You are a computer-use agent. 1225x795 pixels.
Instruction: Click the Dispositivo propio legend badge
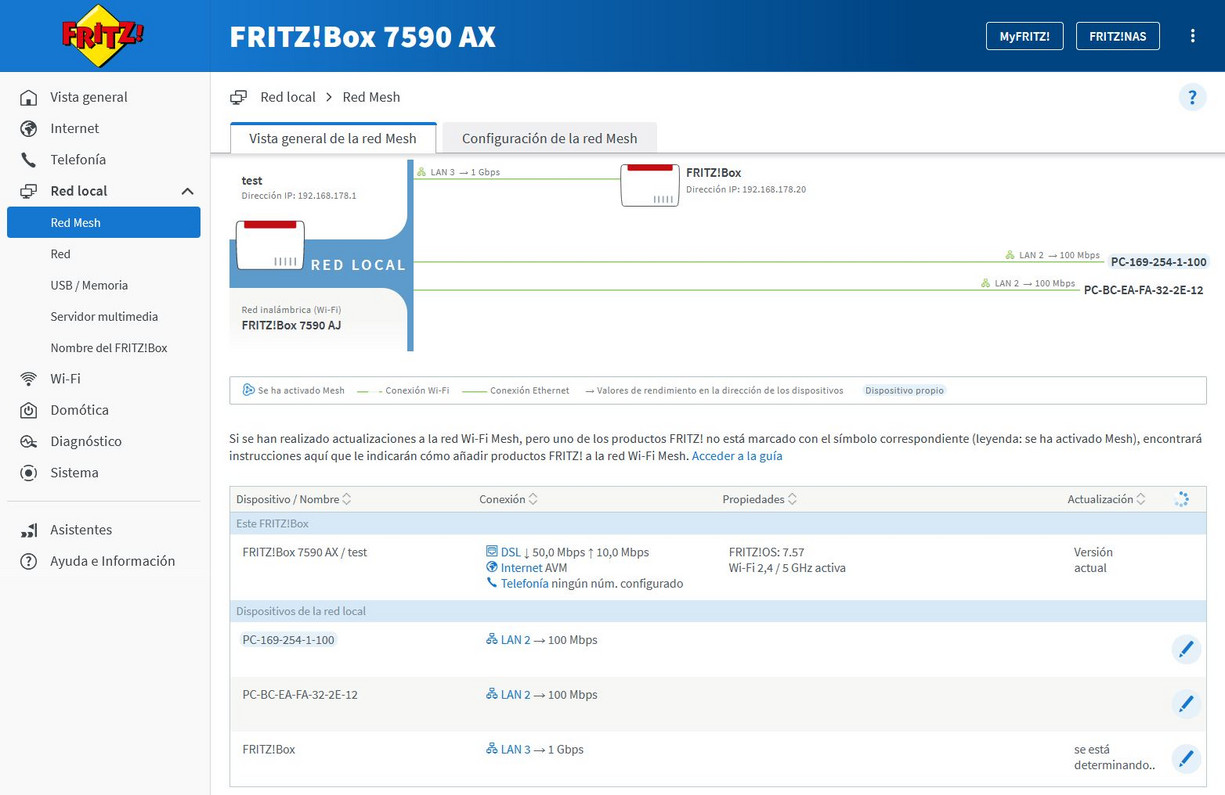[905, 390]
